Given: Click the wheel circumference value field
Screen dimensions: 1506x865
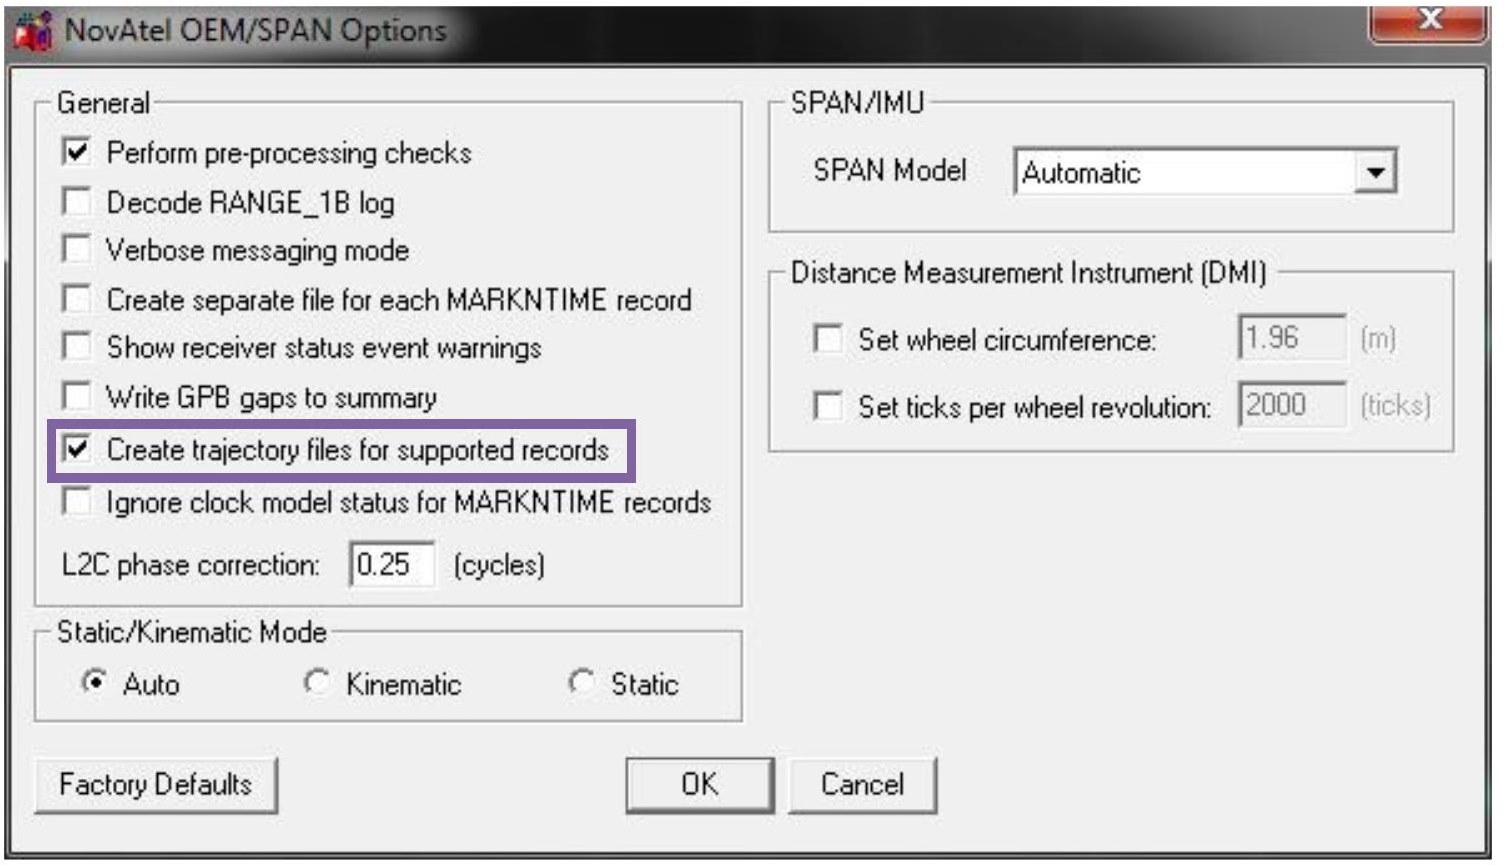Looking at the screenshot, I should point(1292,338).
